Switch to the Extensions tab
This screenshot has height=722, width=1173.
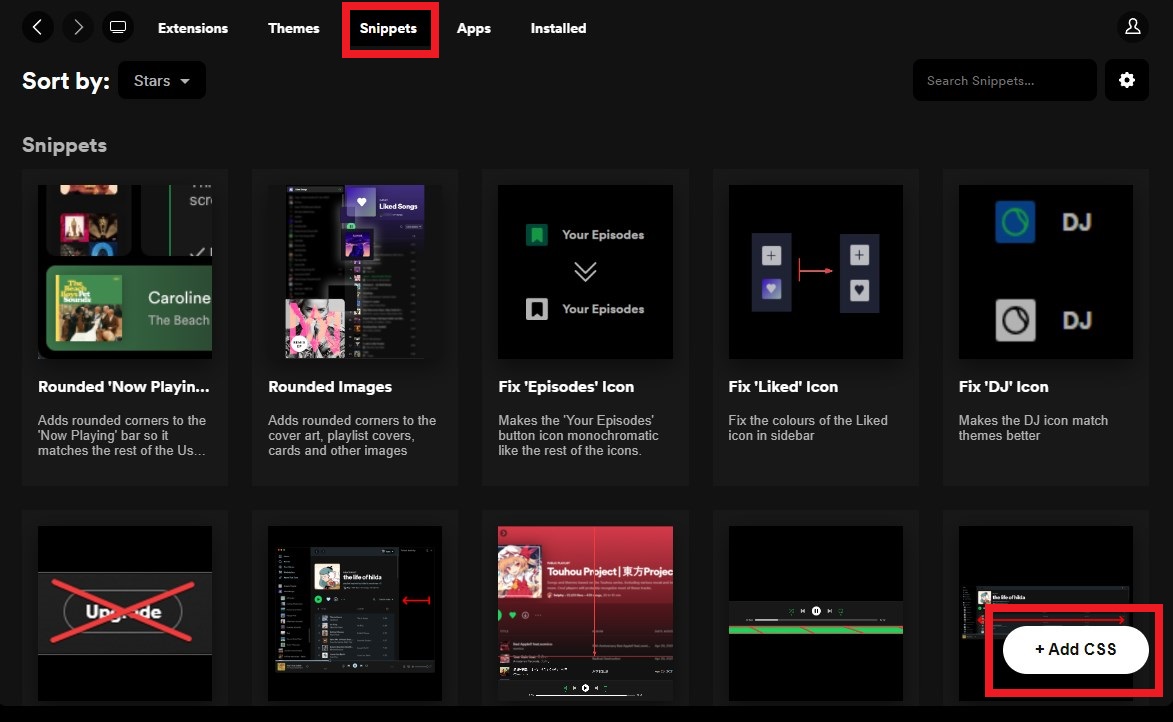[193, 28]
